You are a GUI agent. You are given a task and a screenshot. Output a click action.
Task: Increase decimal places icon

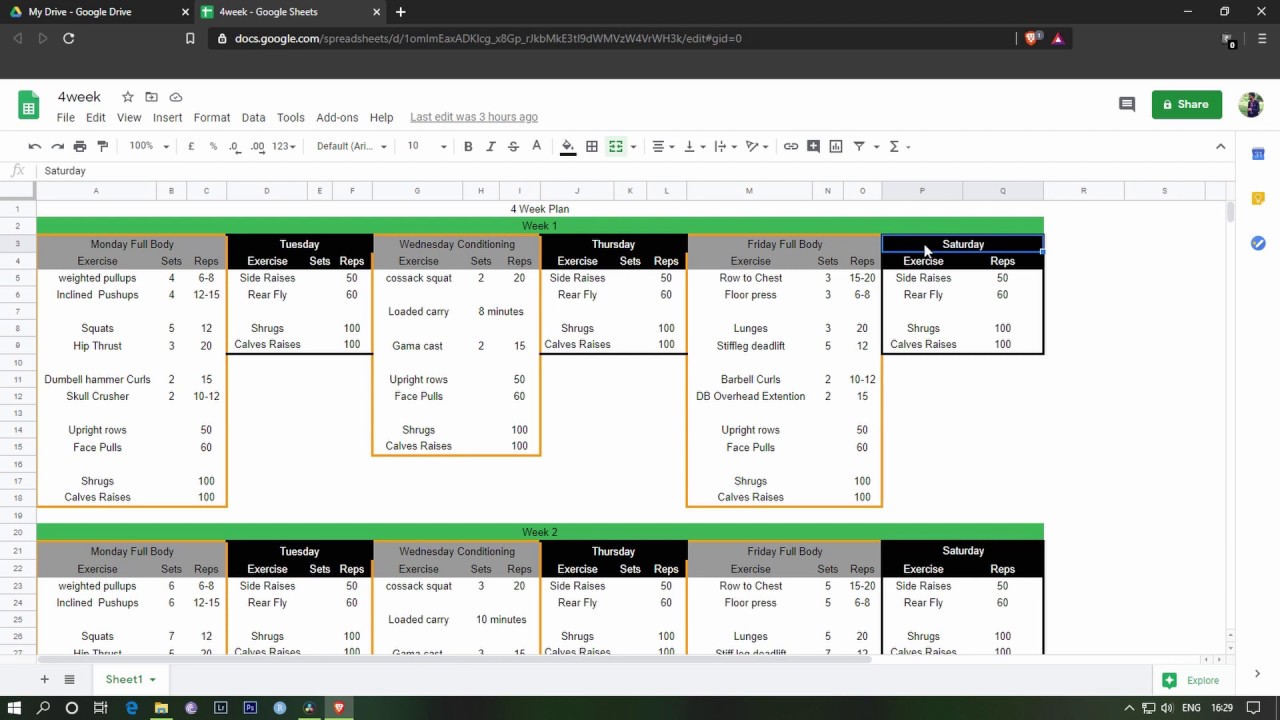pos(258,146)
